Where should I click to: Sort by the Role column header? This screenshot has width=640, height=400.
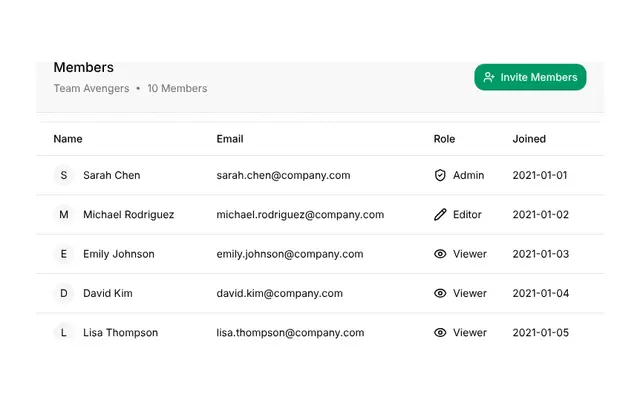pos(444,139)
